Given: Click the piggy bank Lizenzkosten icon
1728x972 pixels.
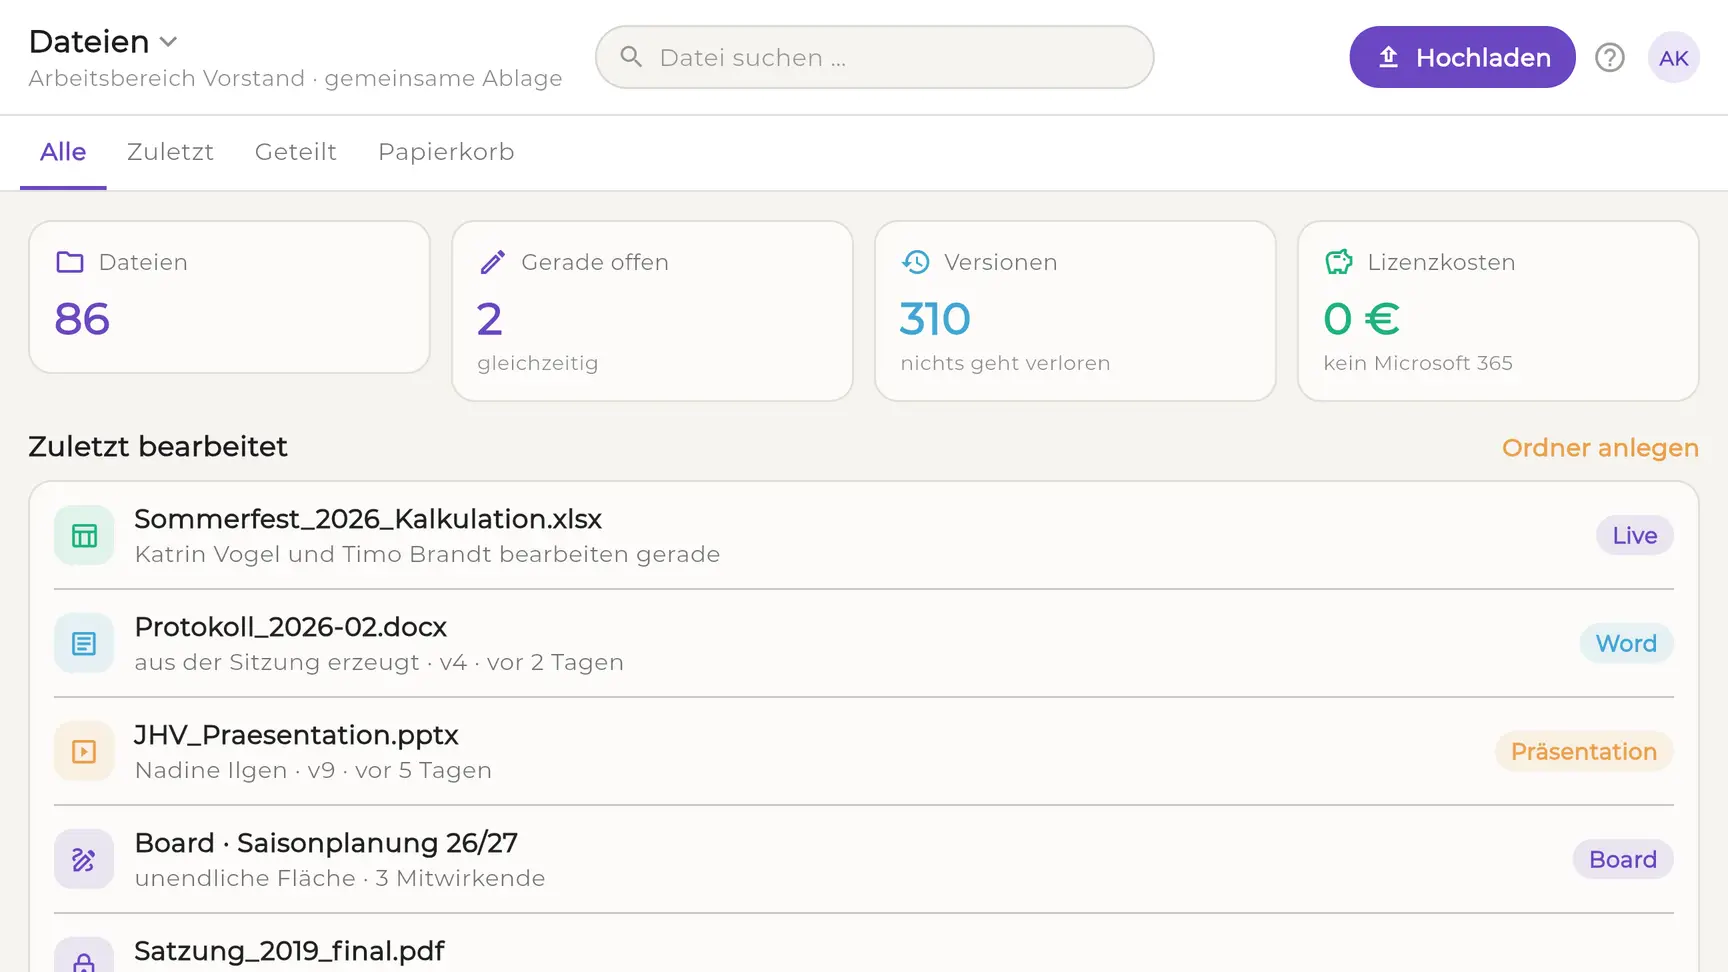Looking at the screenshot, I should (1339, 262).
